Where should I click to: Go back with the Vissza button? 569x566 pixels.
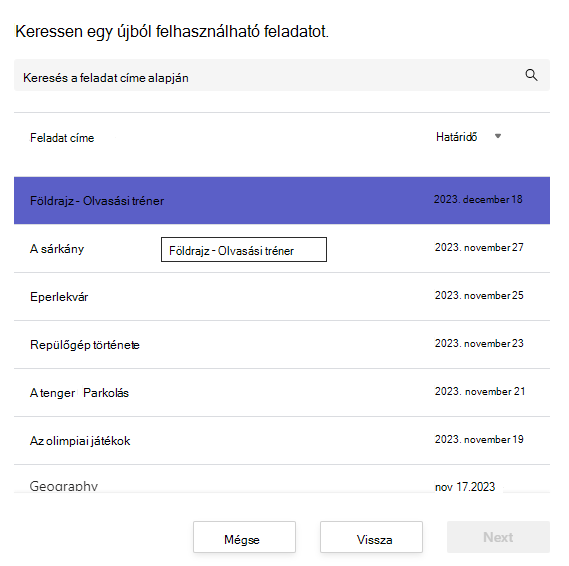pyautogui.click(x=371, y=537)
